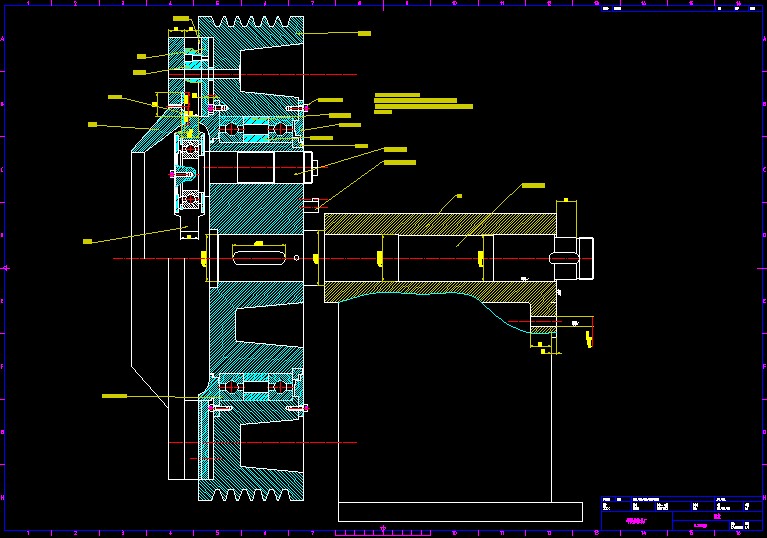
Task: Select the yellow part label at far left
Action: click(x=87, y=241)
